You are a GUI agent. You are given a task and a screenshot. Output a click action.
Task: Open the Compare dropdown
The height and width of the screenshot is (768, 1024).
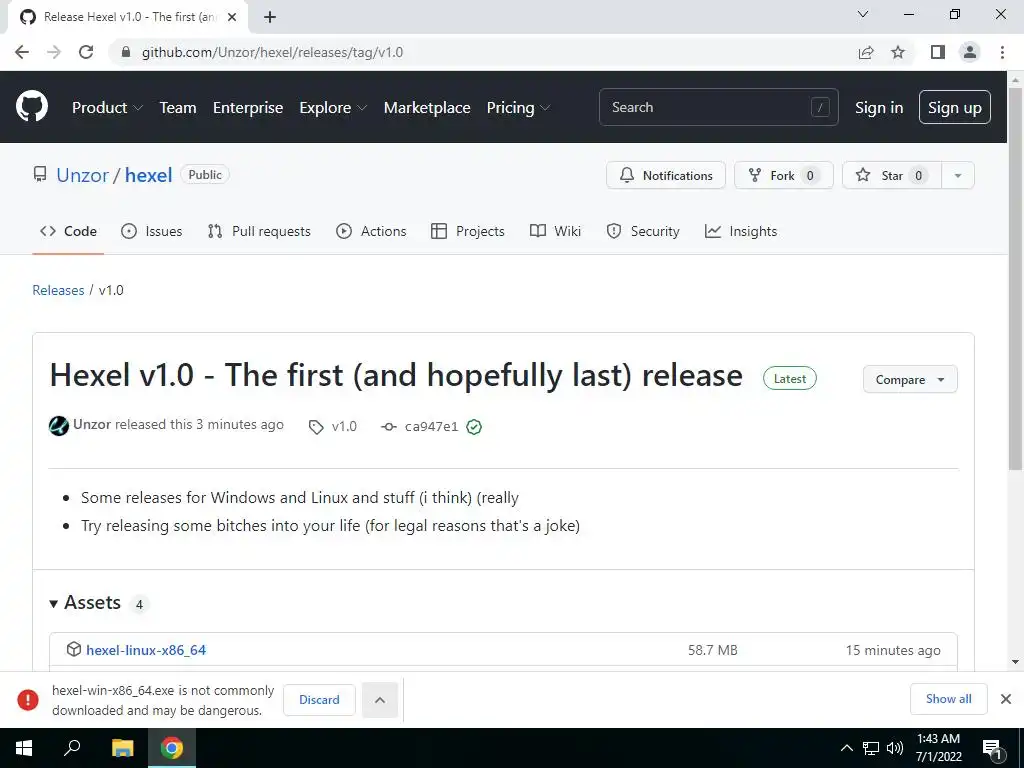[910, 379]
